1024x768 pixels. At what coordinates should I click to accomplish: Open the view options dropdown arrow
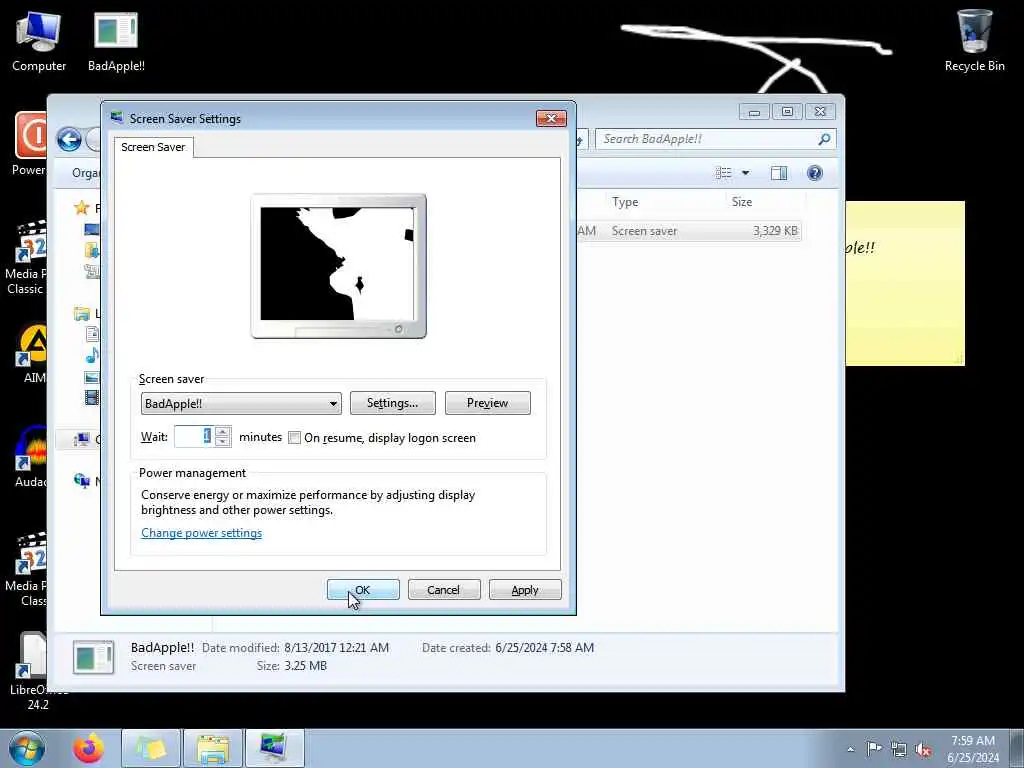tap(745, 173)
